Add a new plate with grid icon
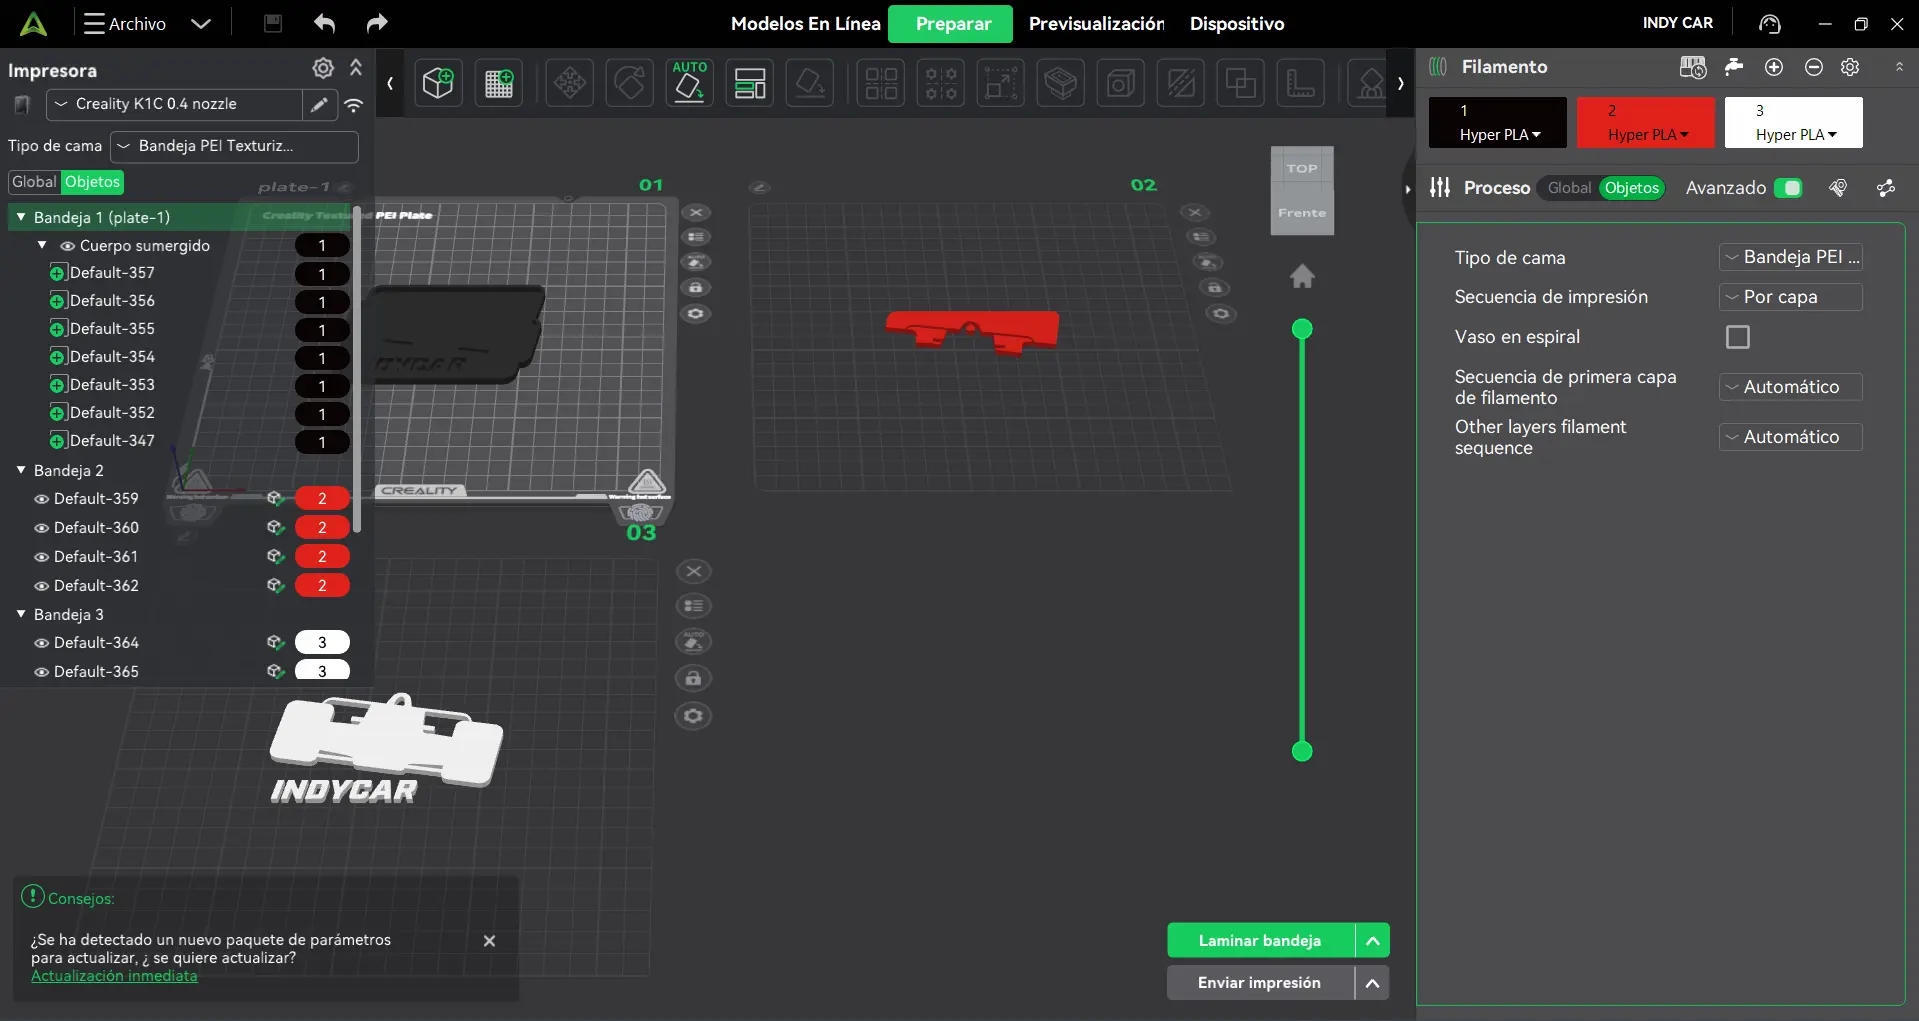The image size is (1919, 1021). (498, 83)
